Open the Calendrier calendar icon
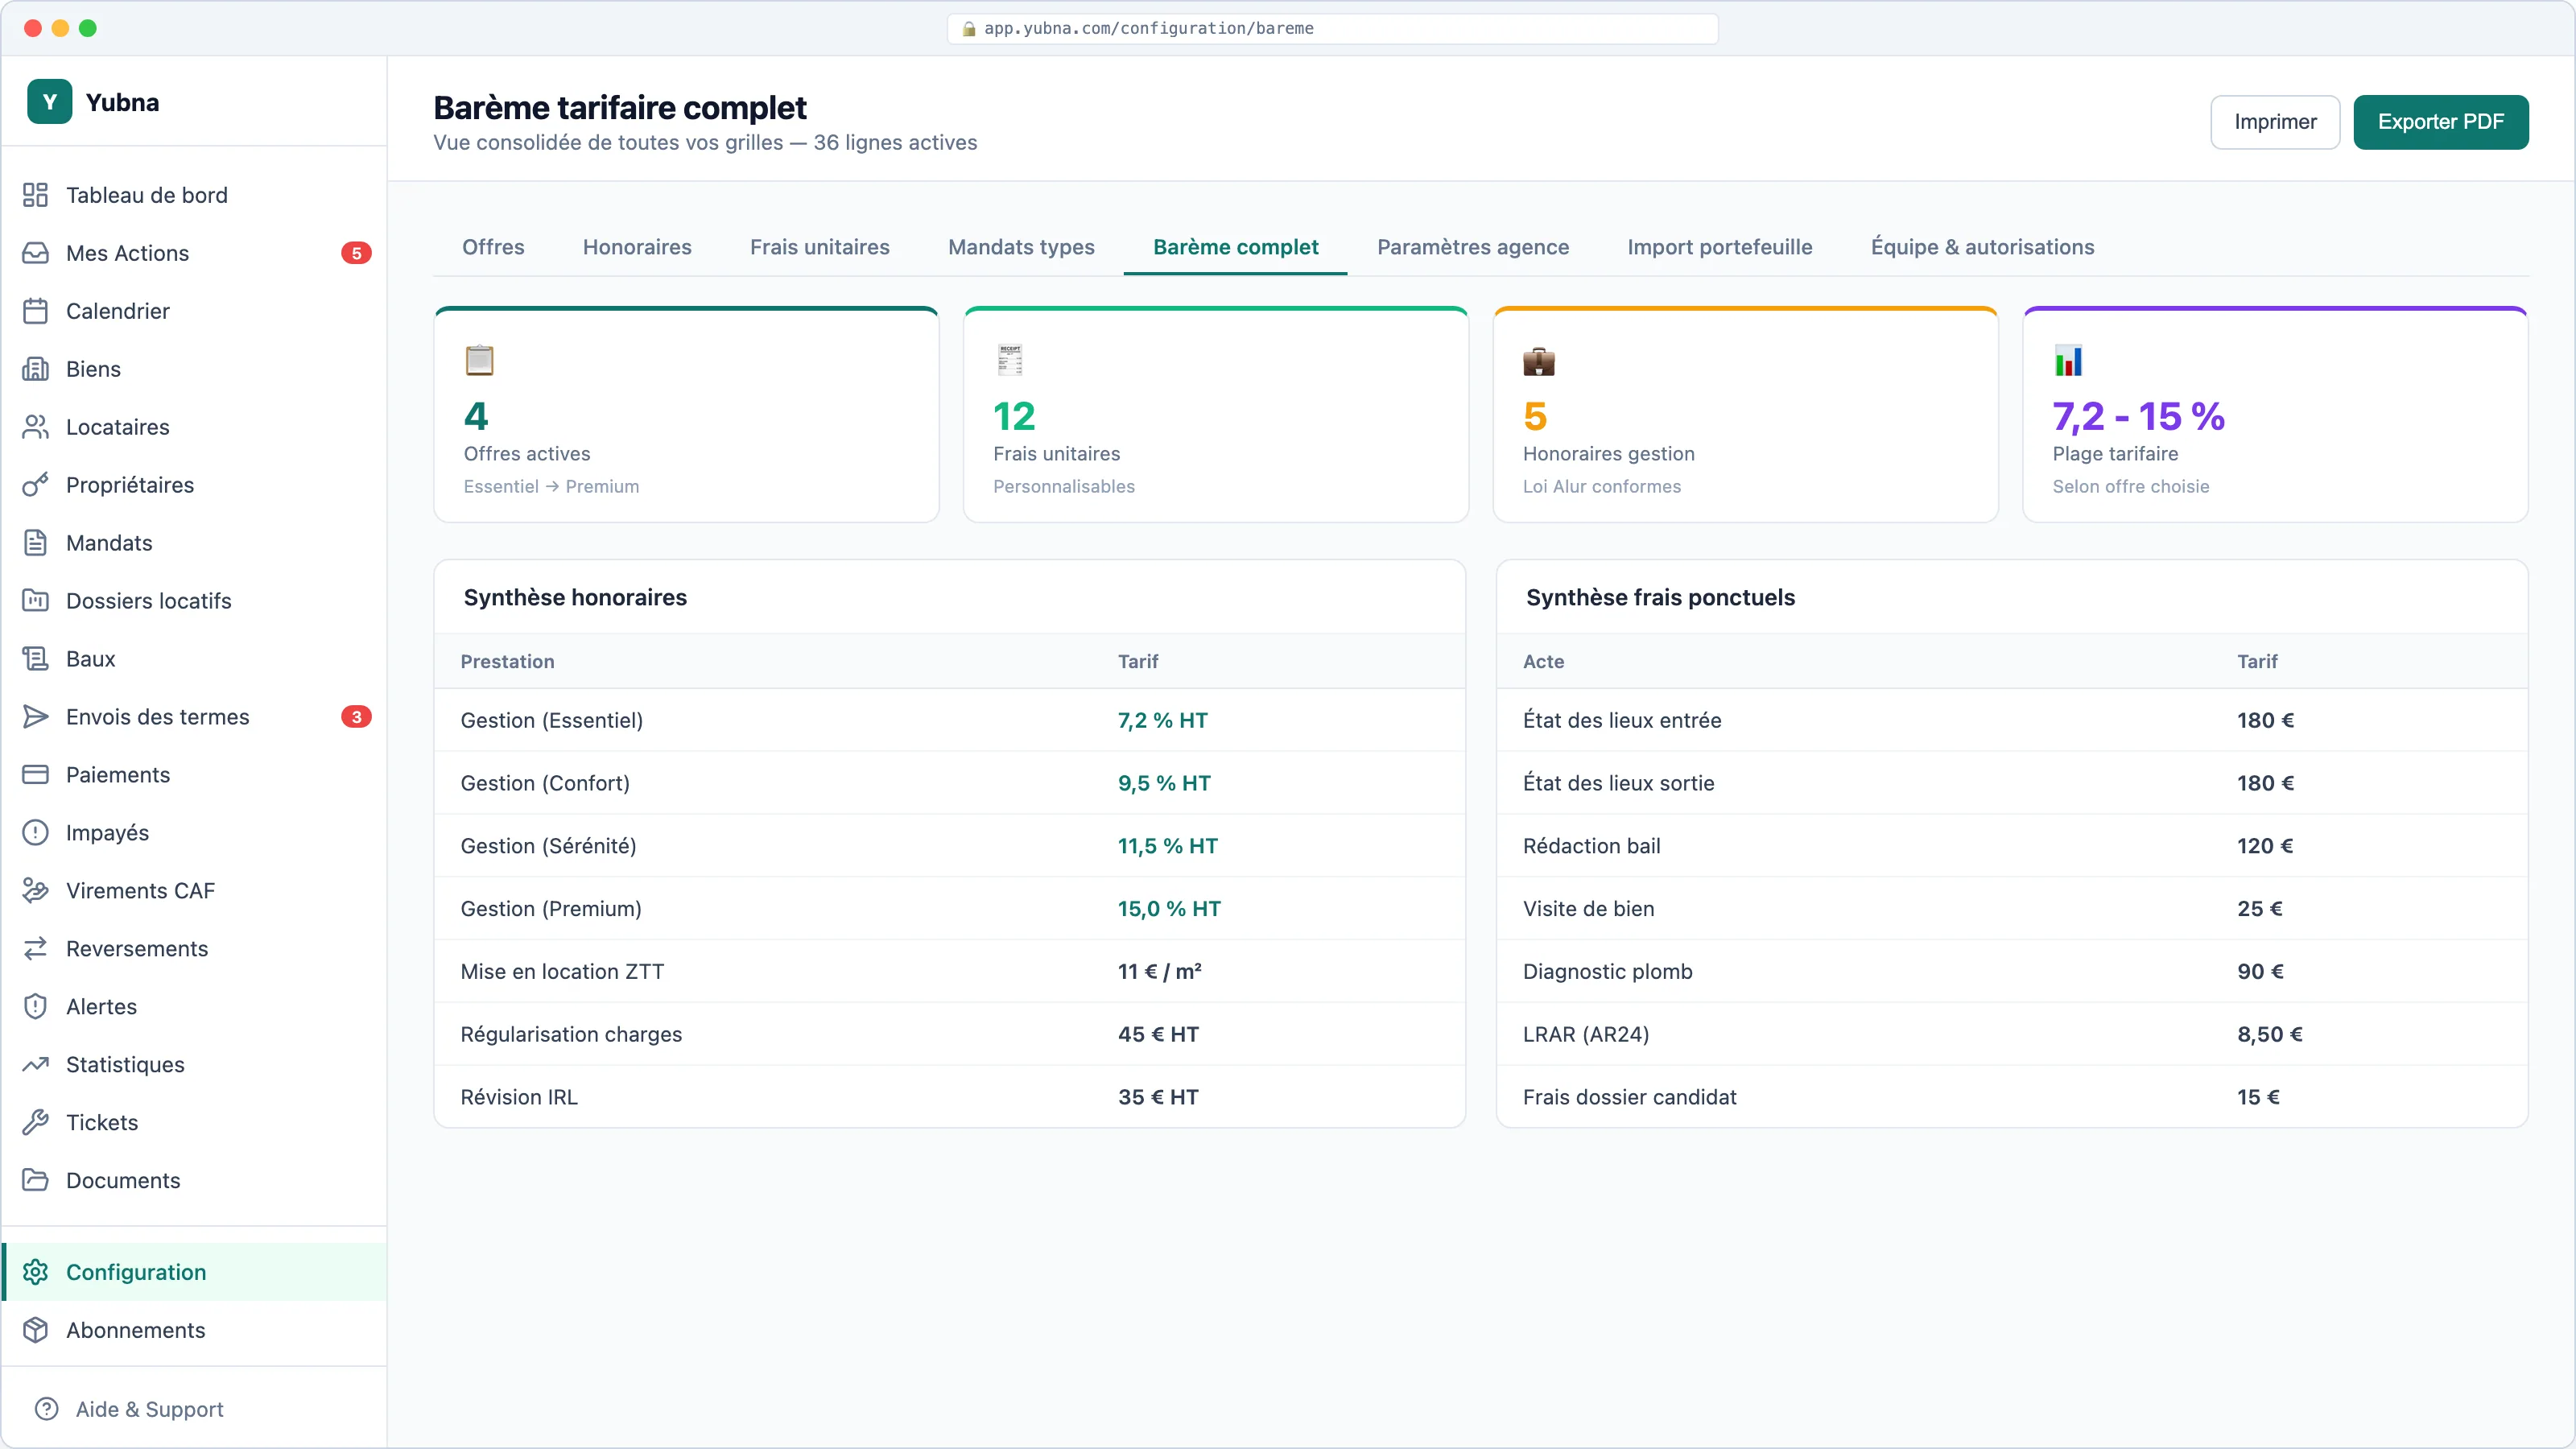This screenshot has height=1449, width=2576. pos(36,311)
